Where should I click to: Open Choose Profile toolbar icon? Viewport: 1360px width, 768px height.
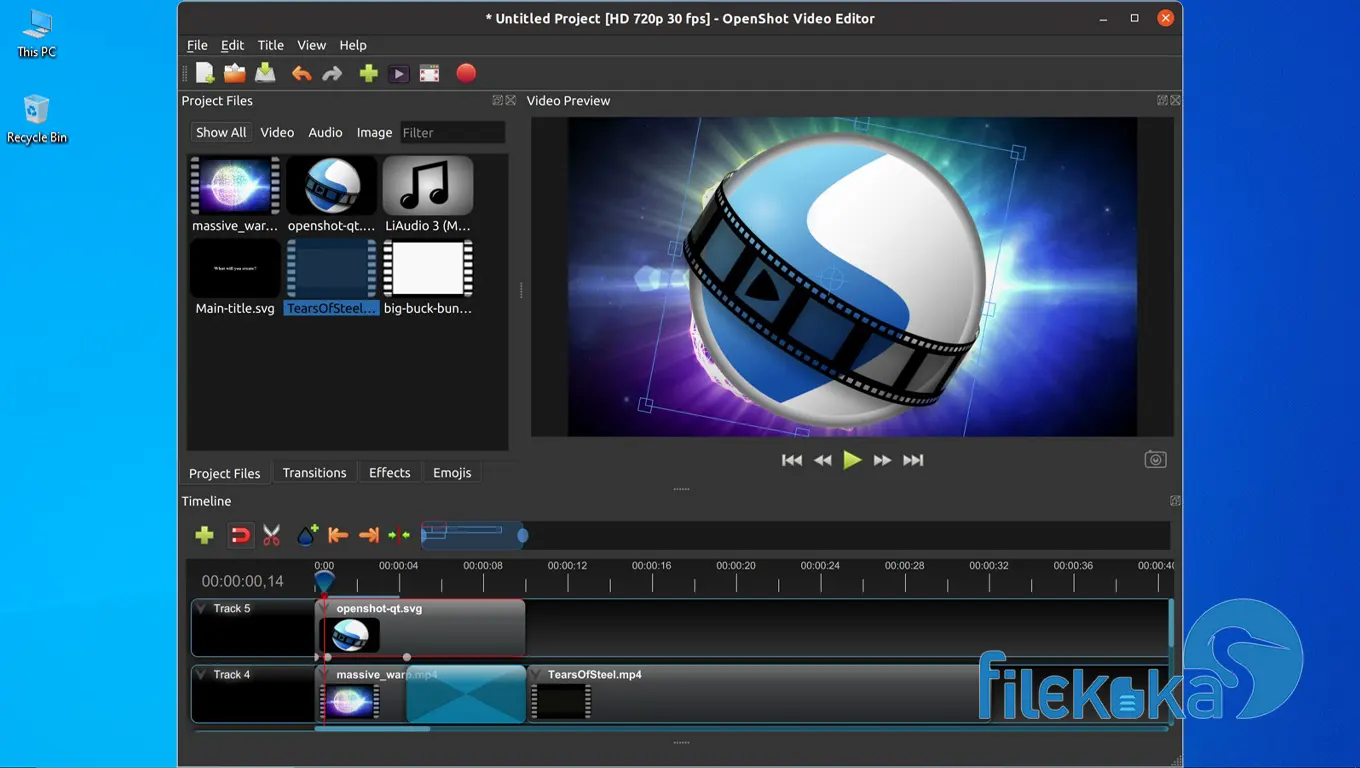399,73
